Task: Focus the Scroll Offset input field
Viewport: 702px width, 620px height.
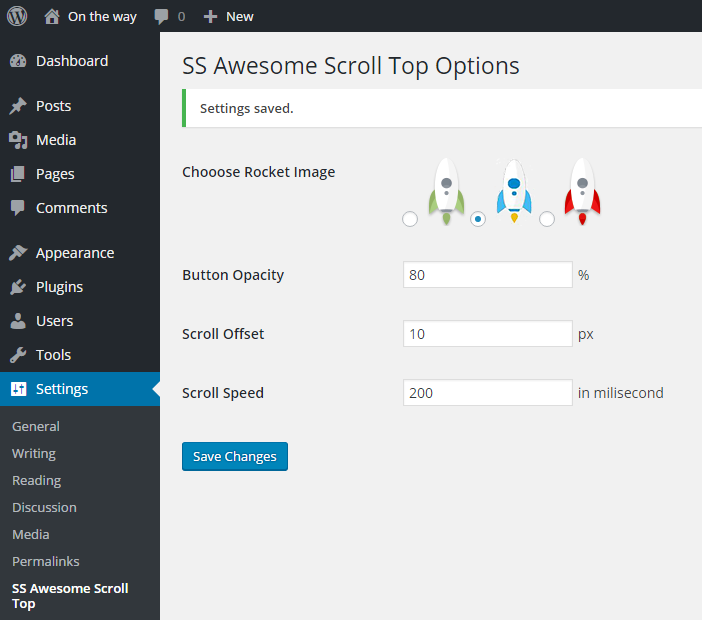Action: point(488,334)
